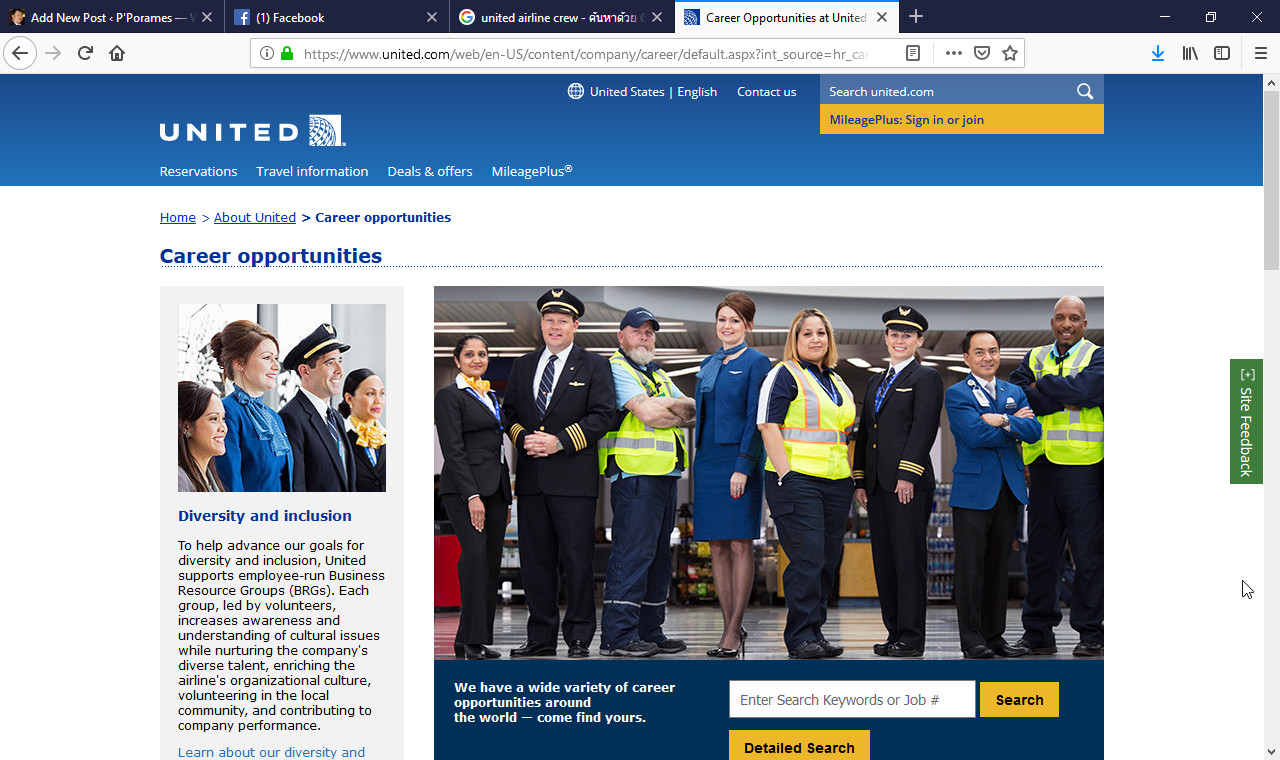The width and height of the screenshot is (1280, 760).
Task: Click the browser address bar URL
Action: point(585,53)
